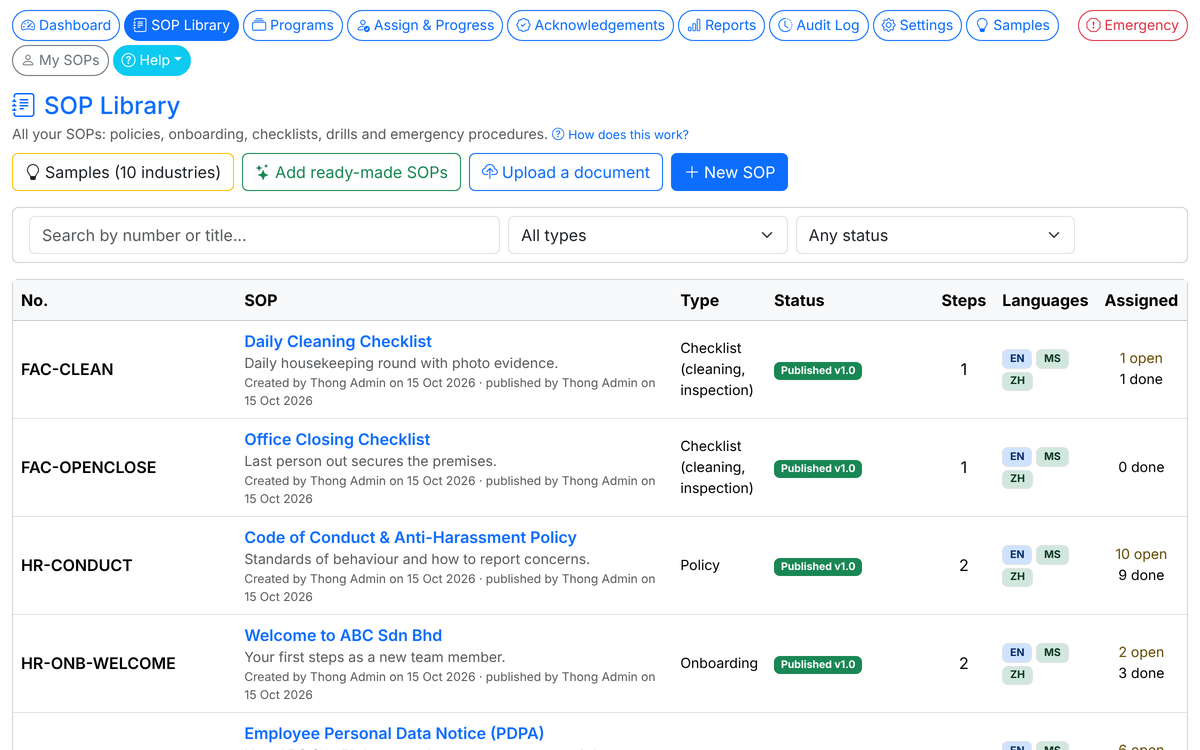Click 'Policy' type cell for HR-CONDUCT
Viewport: 1200px width, 750px height.
tap(700, 565)
